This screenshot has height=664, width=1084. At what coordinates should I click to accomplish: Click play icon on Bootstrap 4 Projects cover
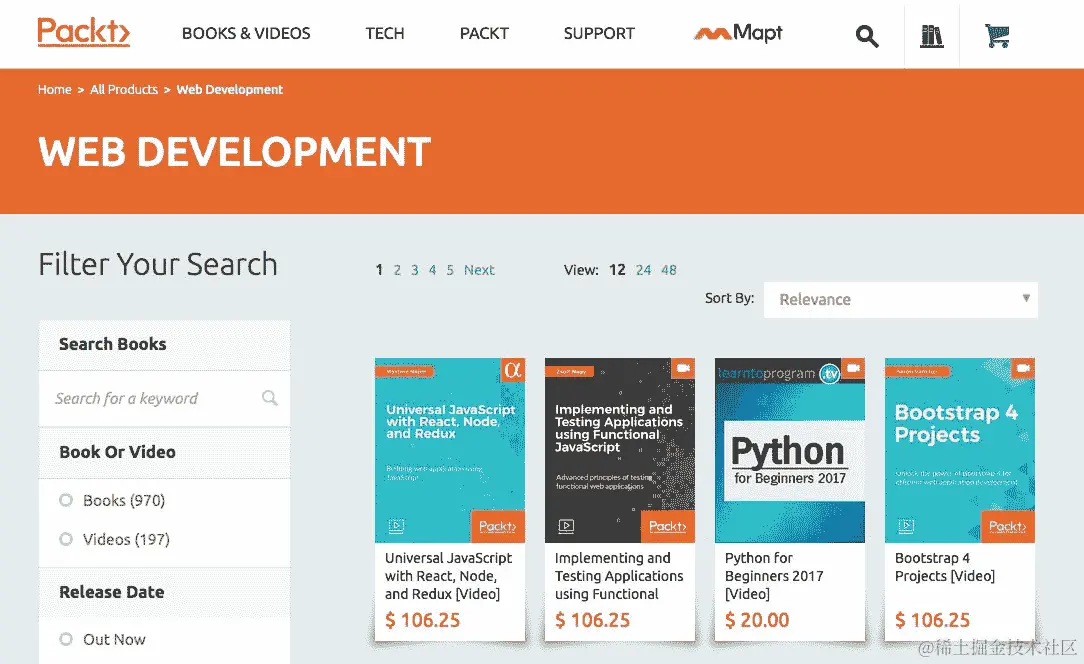click(x=906, y=526)
